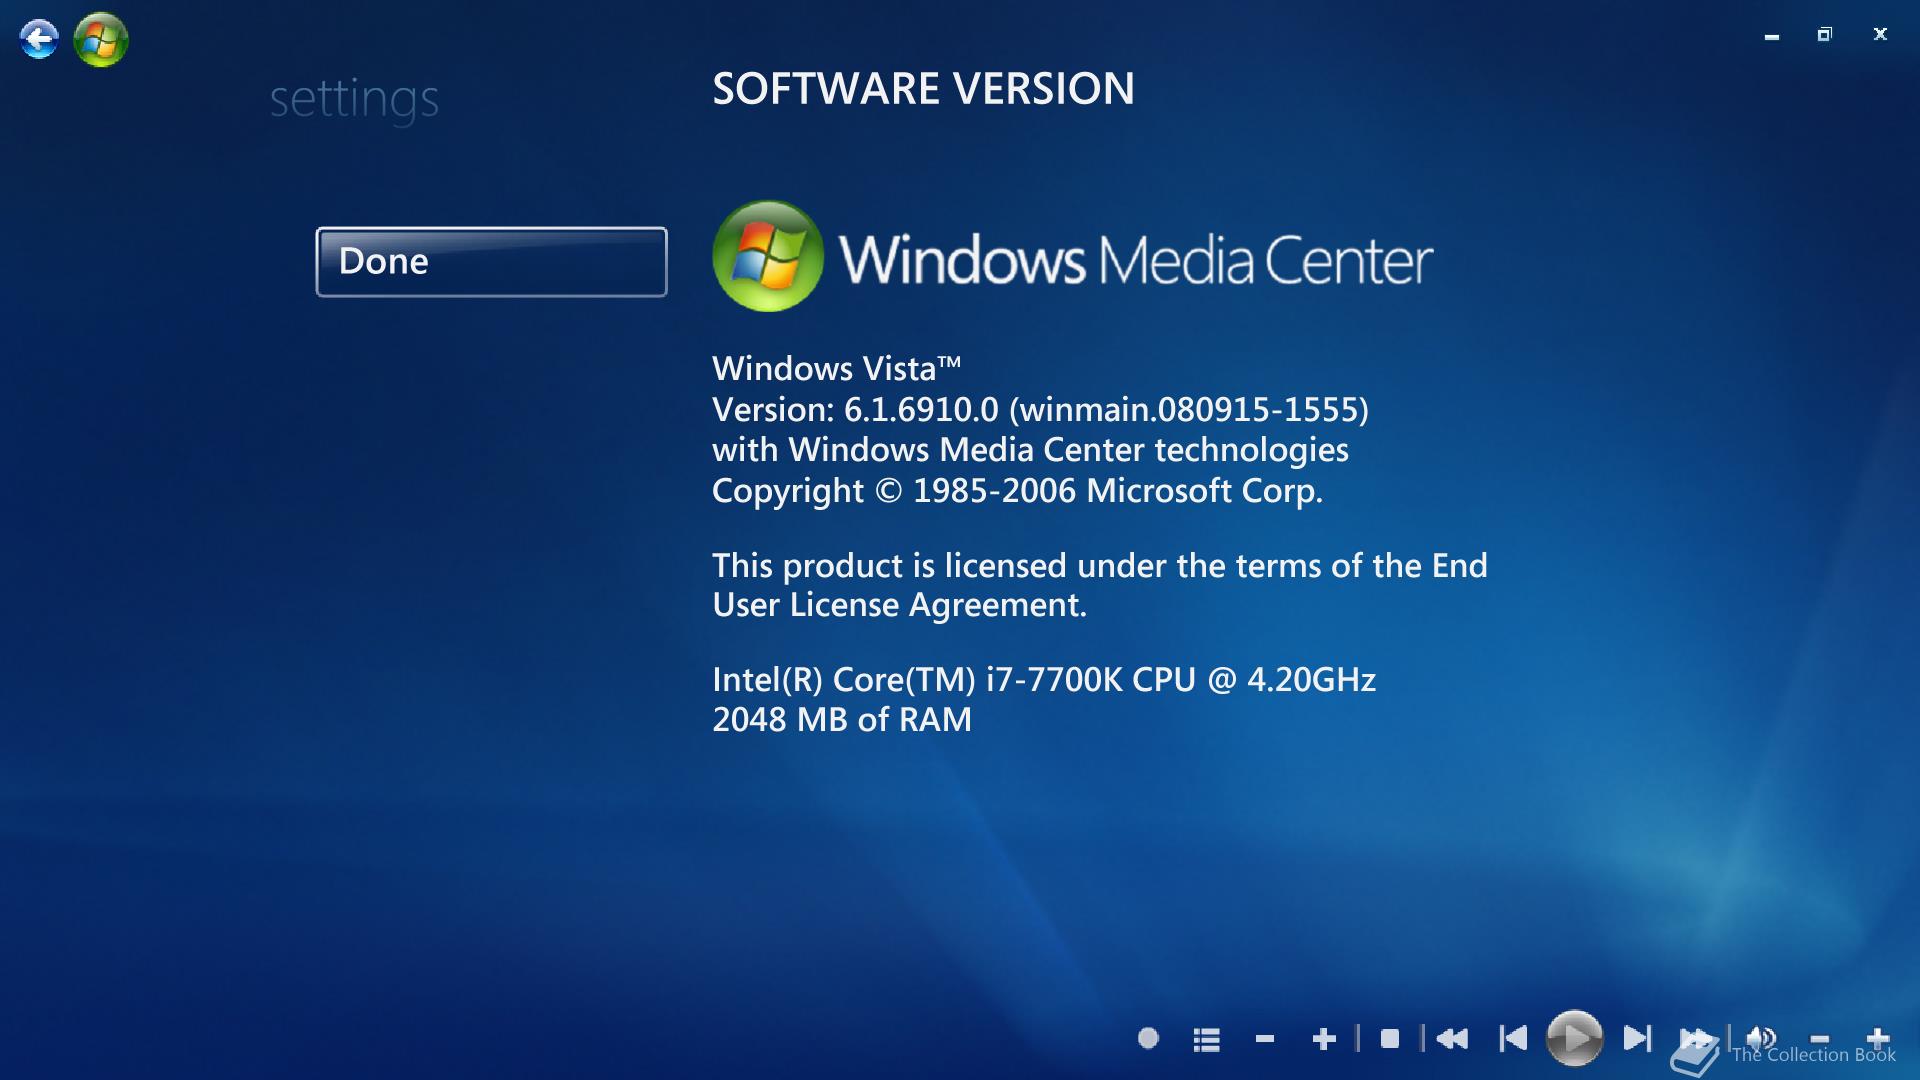The height and width of the screenshot is (1080, 1920).
Task: Rewind with the double left arrow
Action: pos(1452,1039)
